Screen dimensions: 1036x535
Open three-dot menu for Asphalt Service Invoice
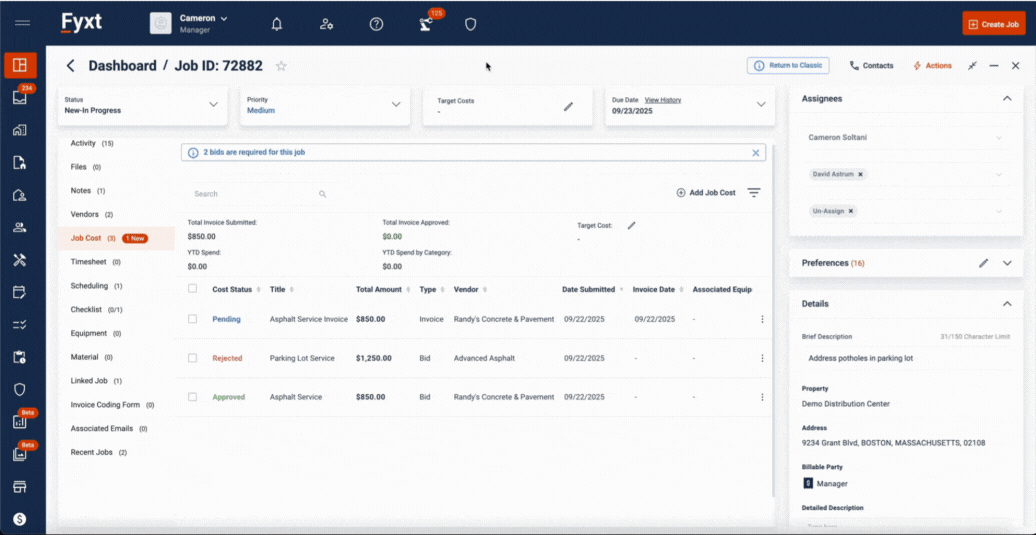tap(762, 319)
